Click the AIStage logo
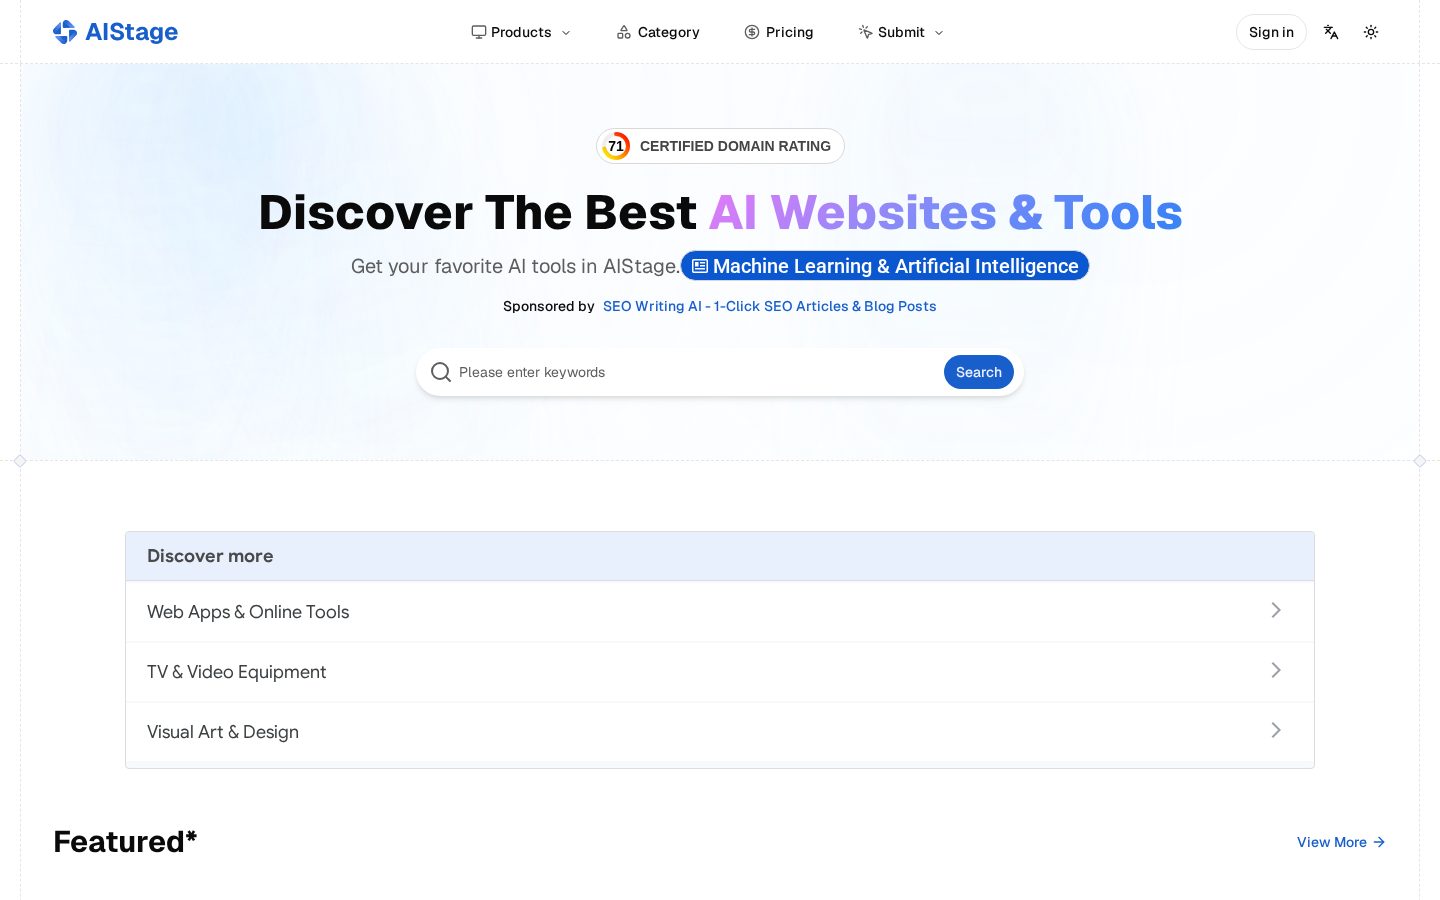 click(115, 32)
